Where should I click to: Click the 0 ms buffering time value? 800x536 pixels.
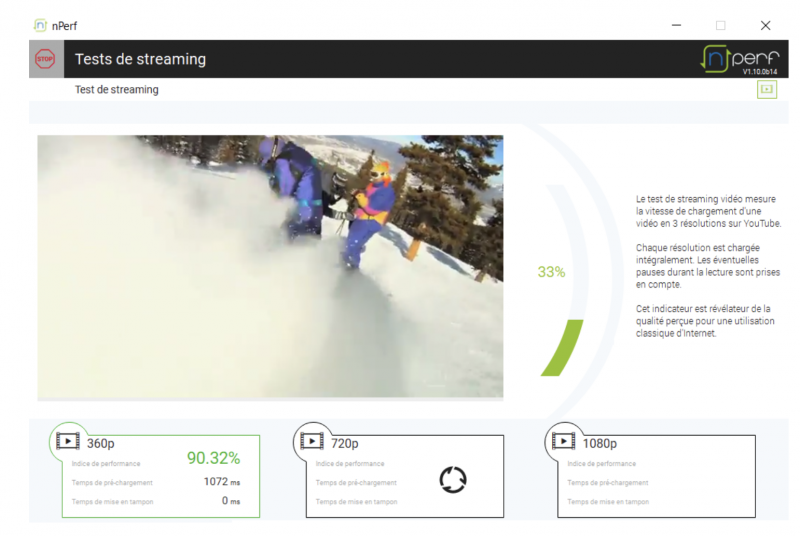click(x=231, y=501)
